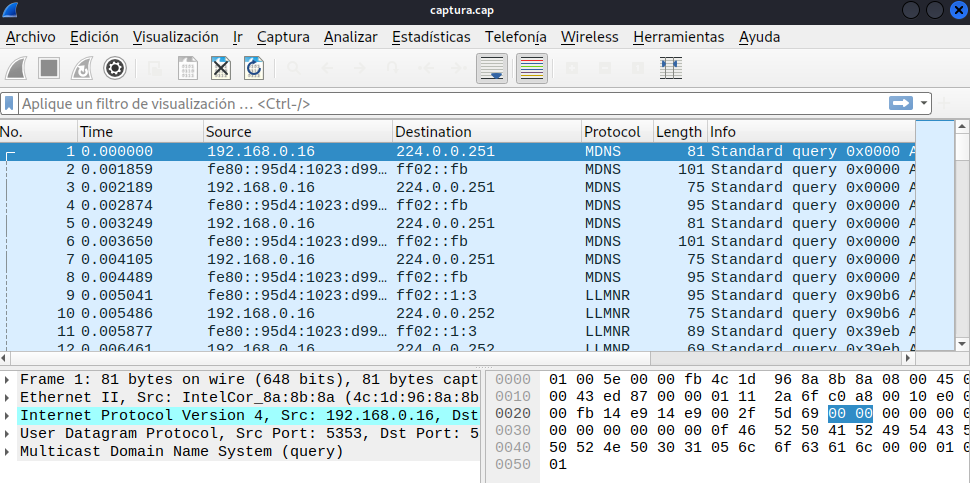Jump to the first packet
970x483 pixels.
coord(426,68)
